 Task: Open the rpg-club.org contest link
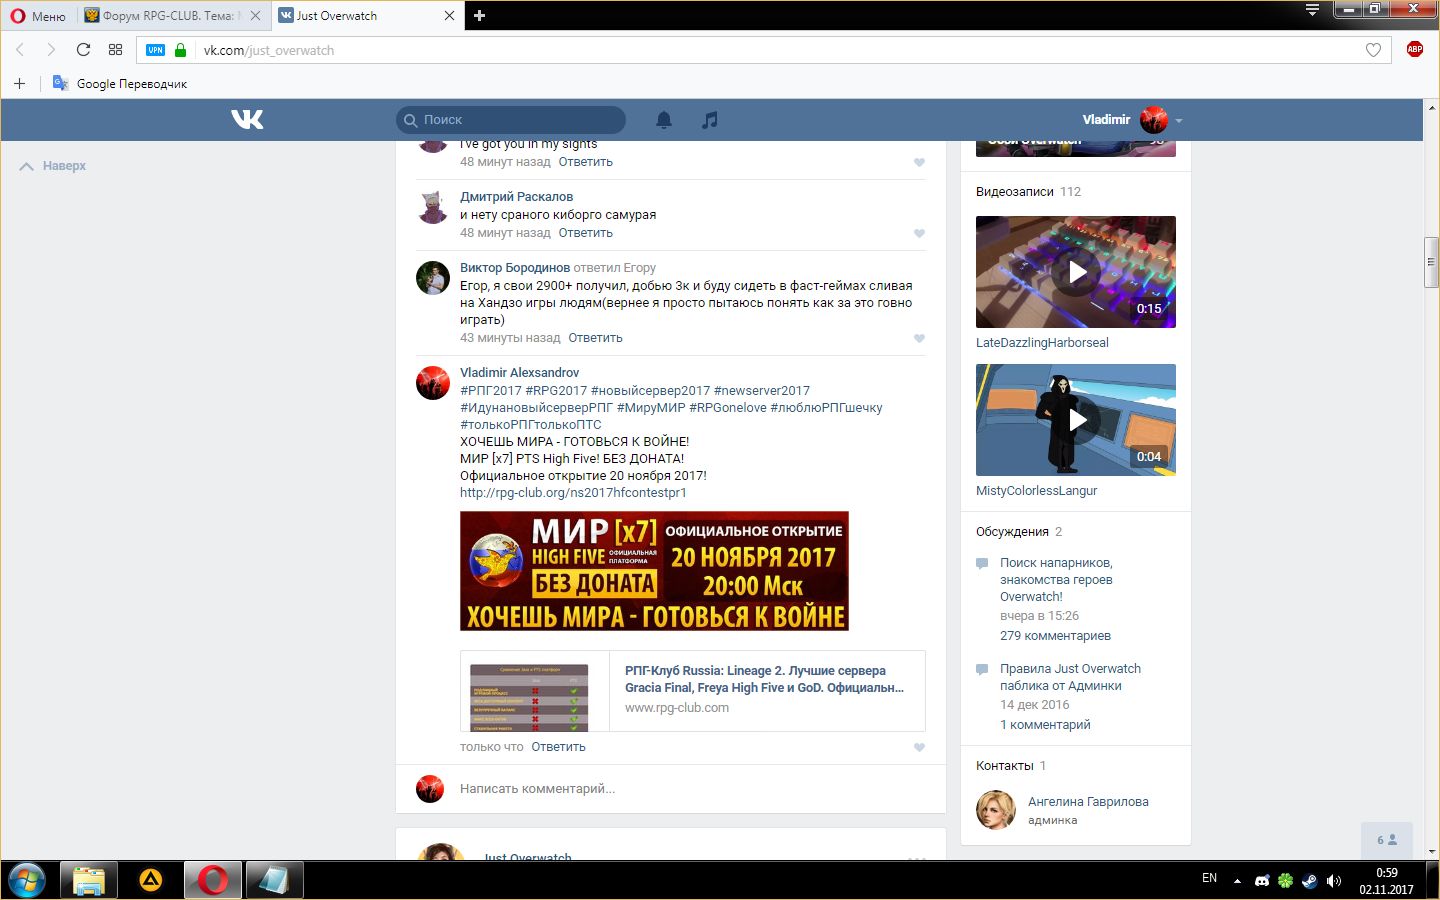point(573,493)
